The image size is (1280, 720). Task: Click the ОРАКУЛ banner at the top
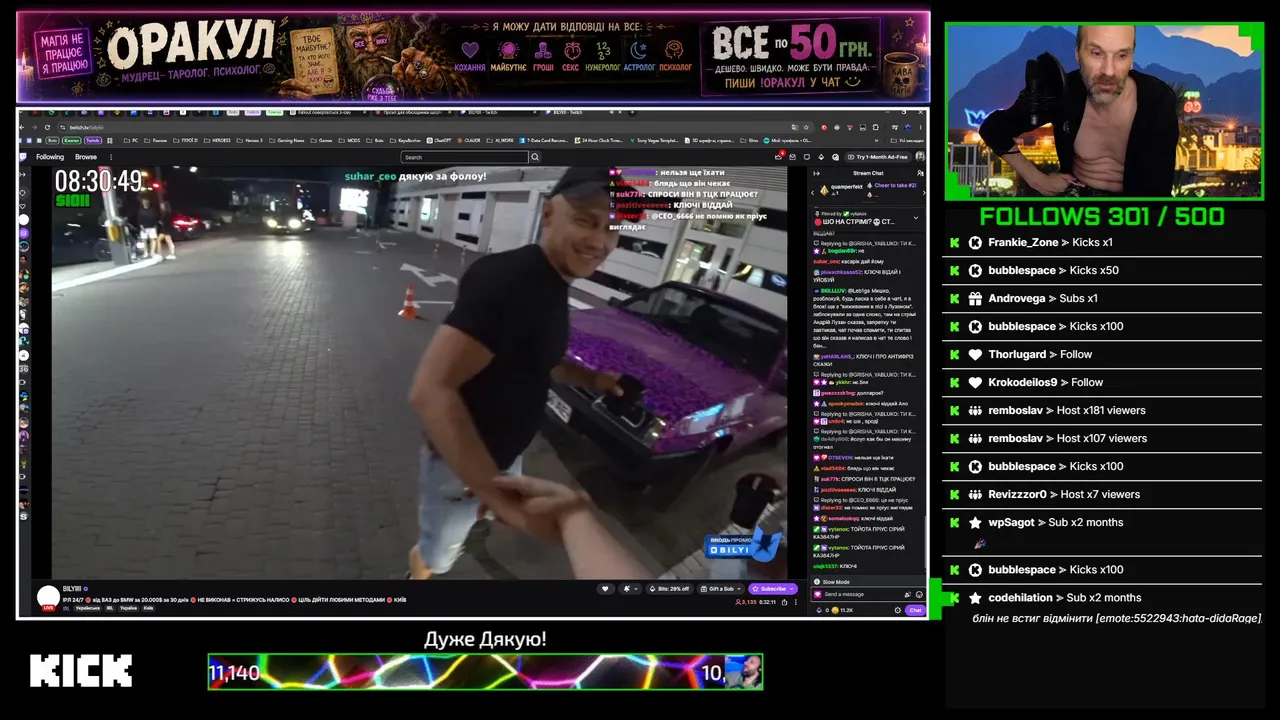473,57
